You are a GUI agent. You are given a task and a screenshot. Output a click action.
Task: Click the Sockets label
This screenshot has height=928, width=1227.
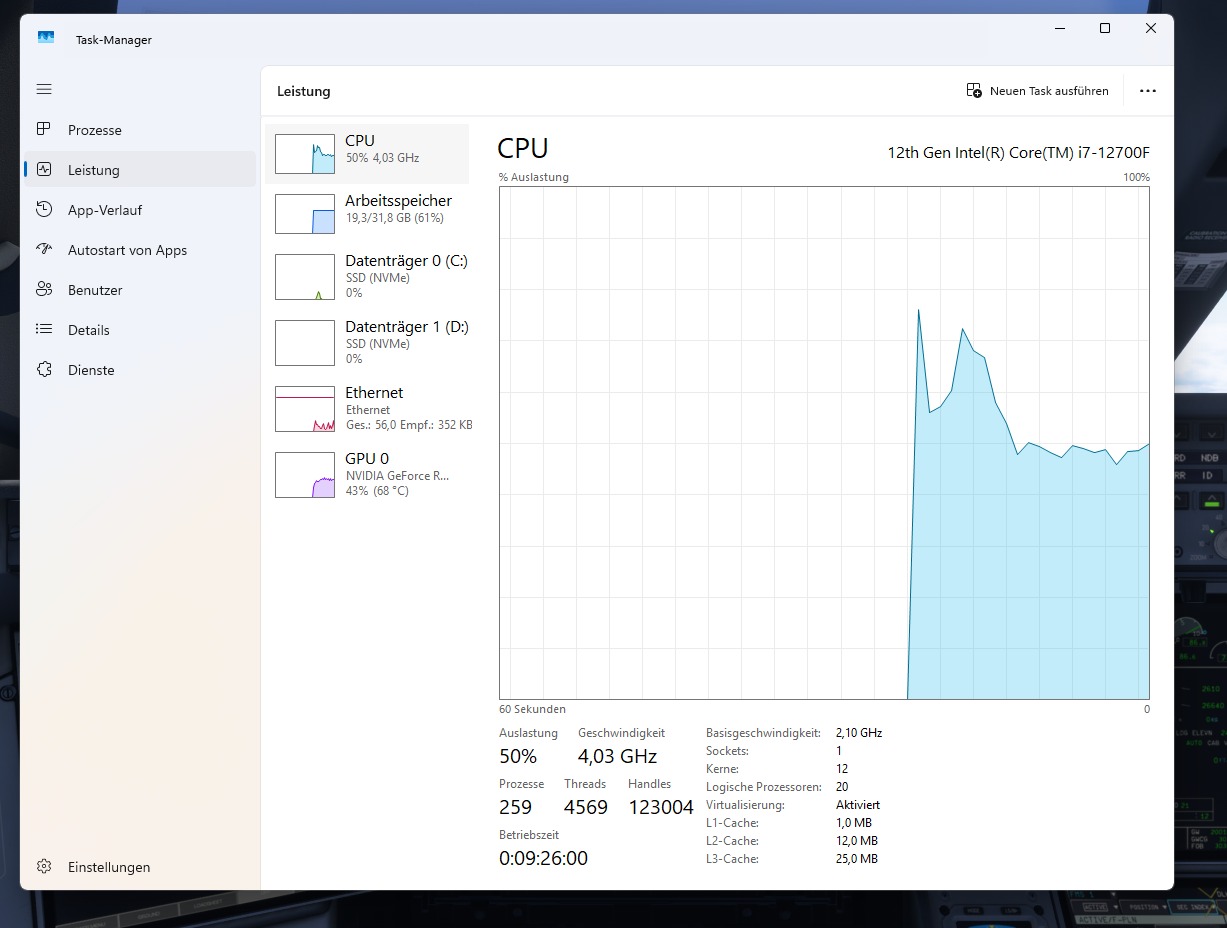(x=727, y=751)
